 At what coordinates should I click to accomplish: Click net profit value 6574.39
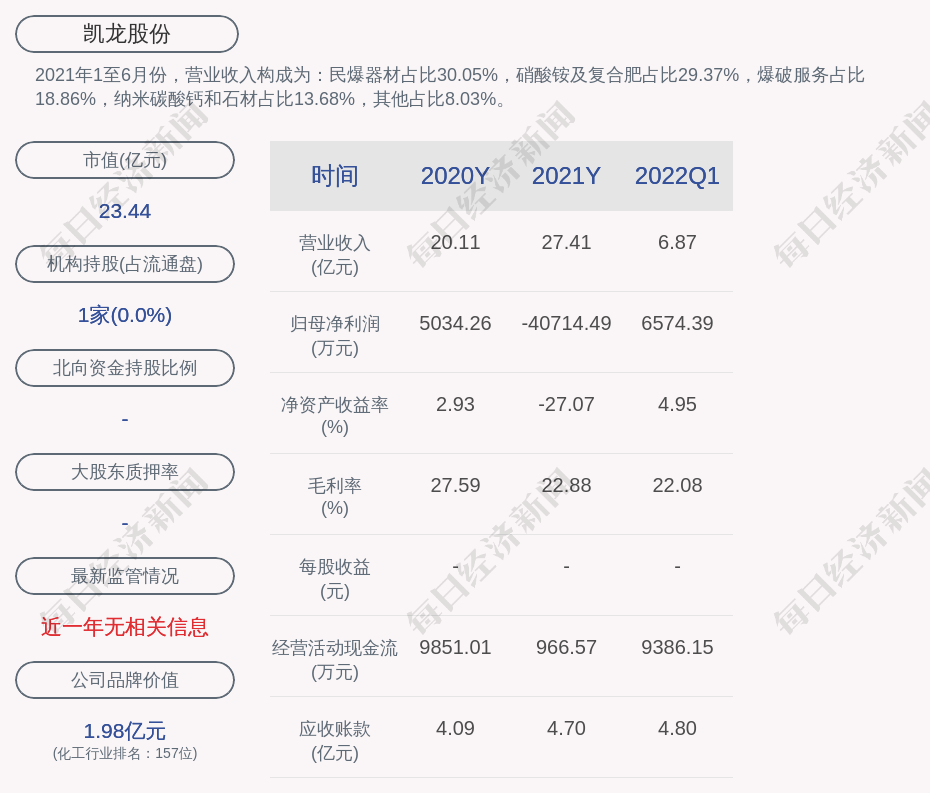(x=677, y=323)
